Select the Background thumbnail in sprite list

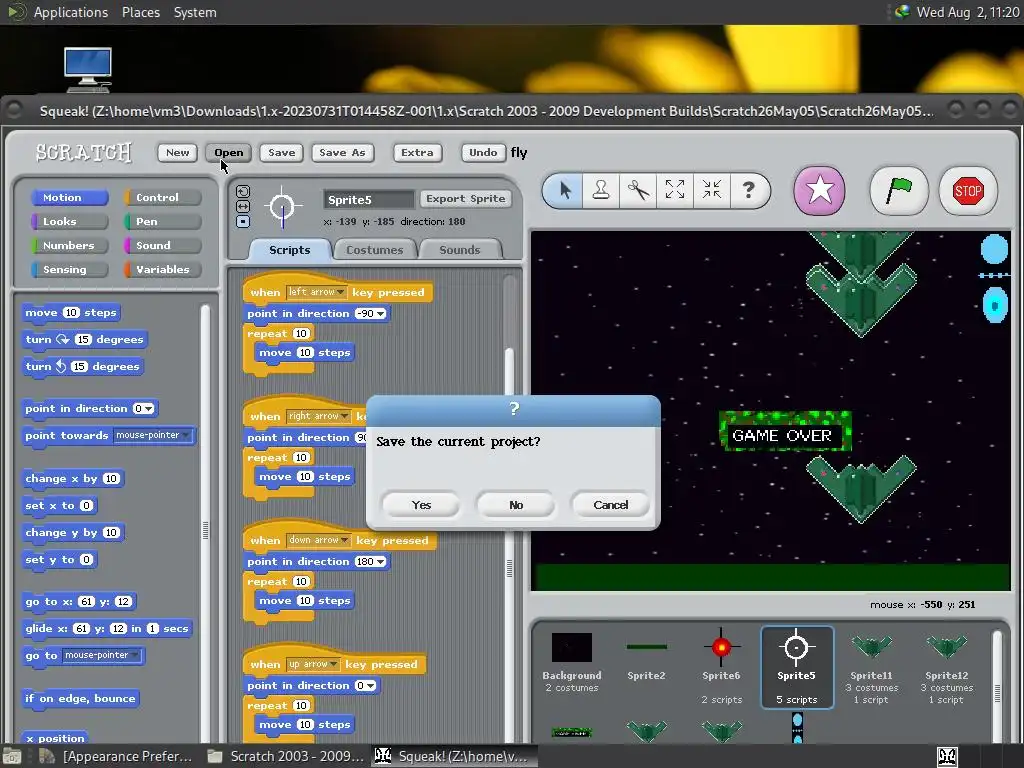[x=571, y=662]
